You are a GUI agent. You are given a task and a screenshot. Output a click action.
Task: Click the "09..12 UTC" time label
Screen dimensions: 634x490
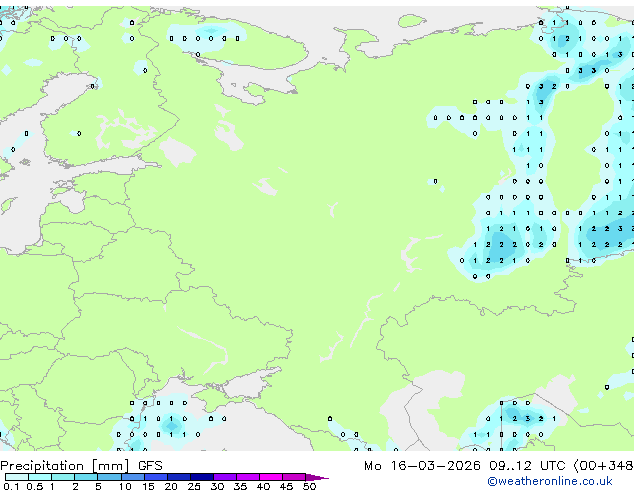(x=527, y=466)
